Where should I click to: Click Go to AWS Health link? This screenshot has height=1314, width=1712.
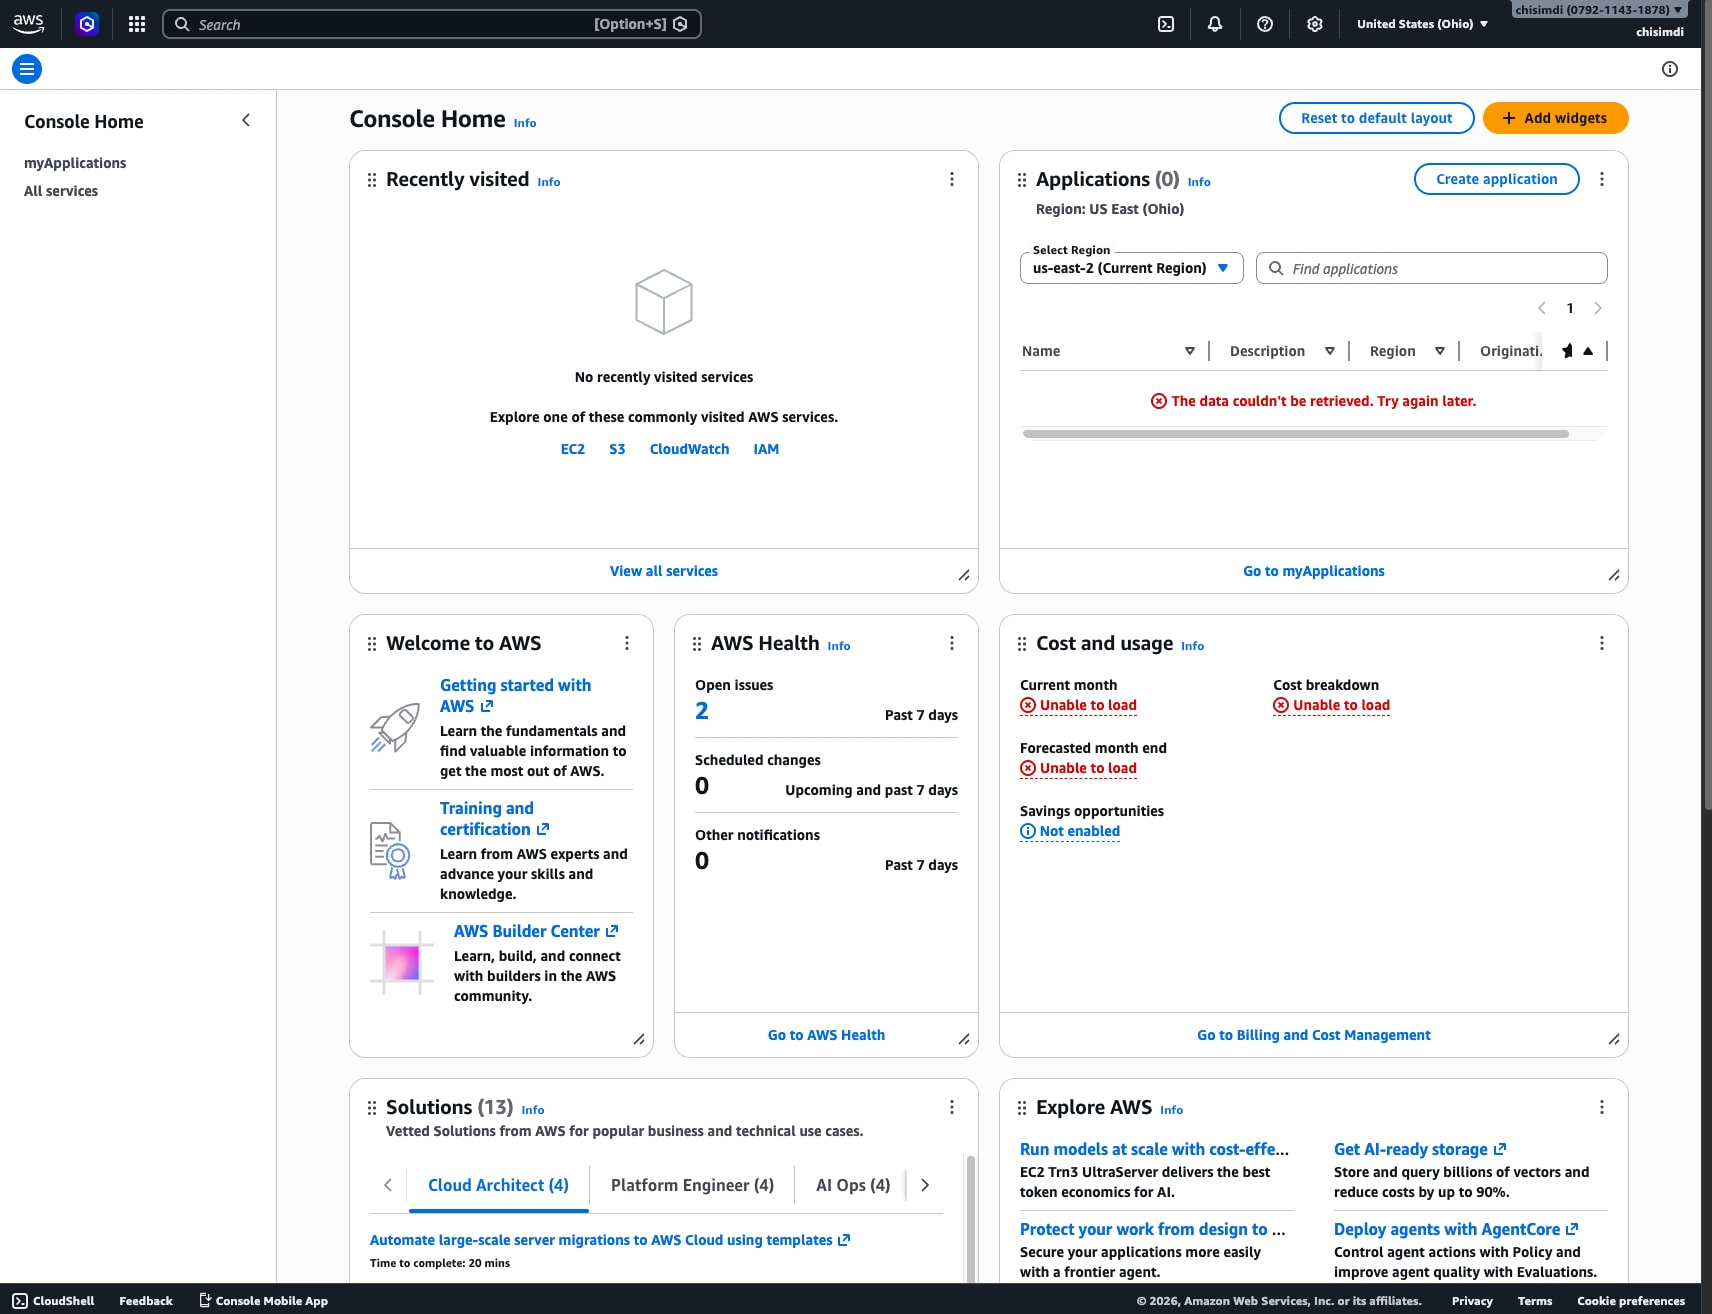click(826, 1035)
